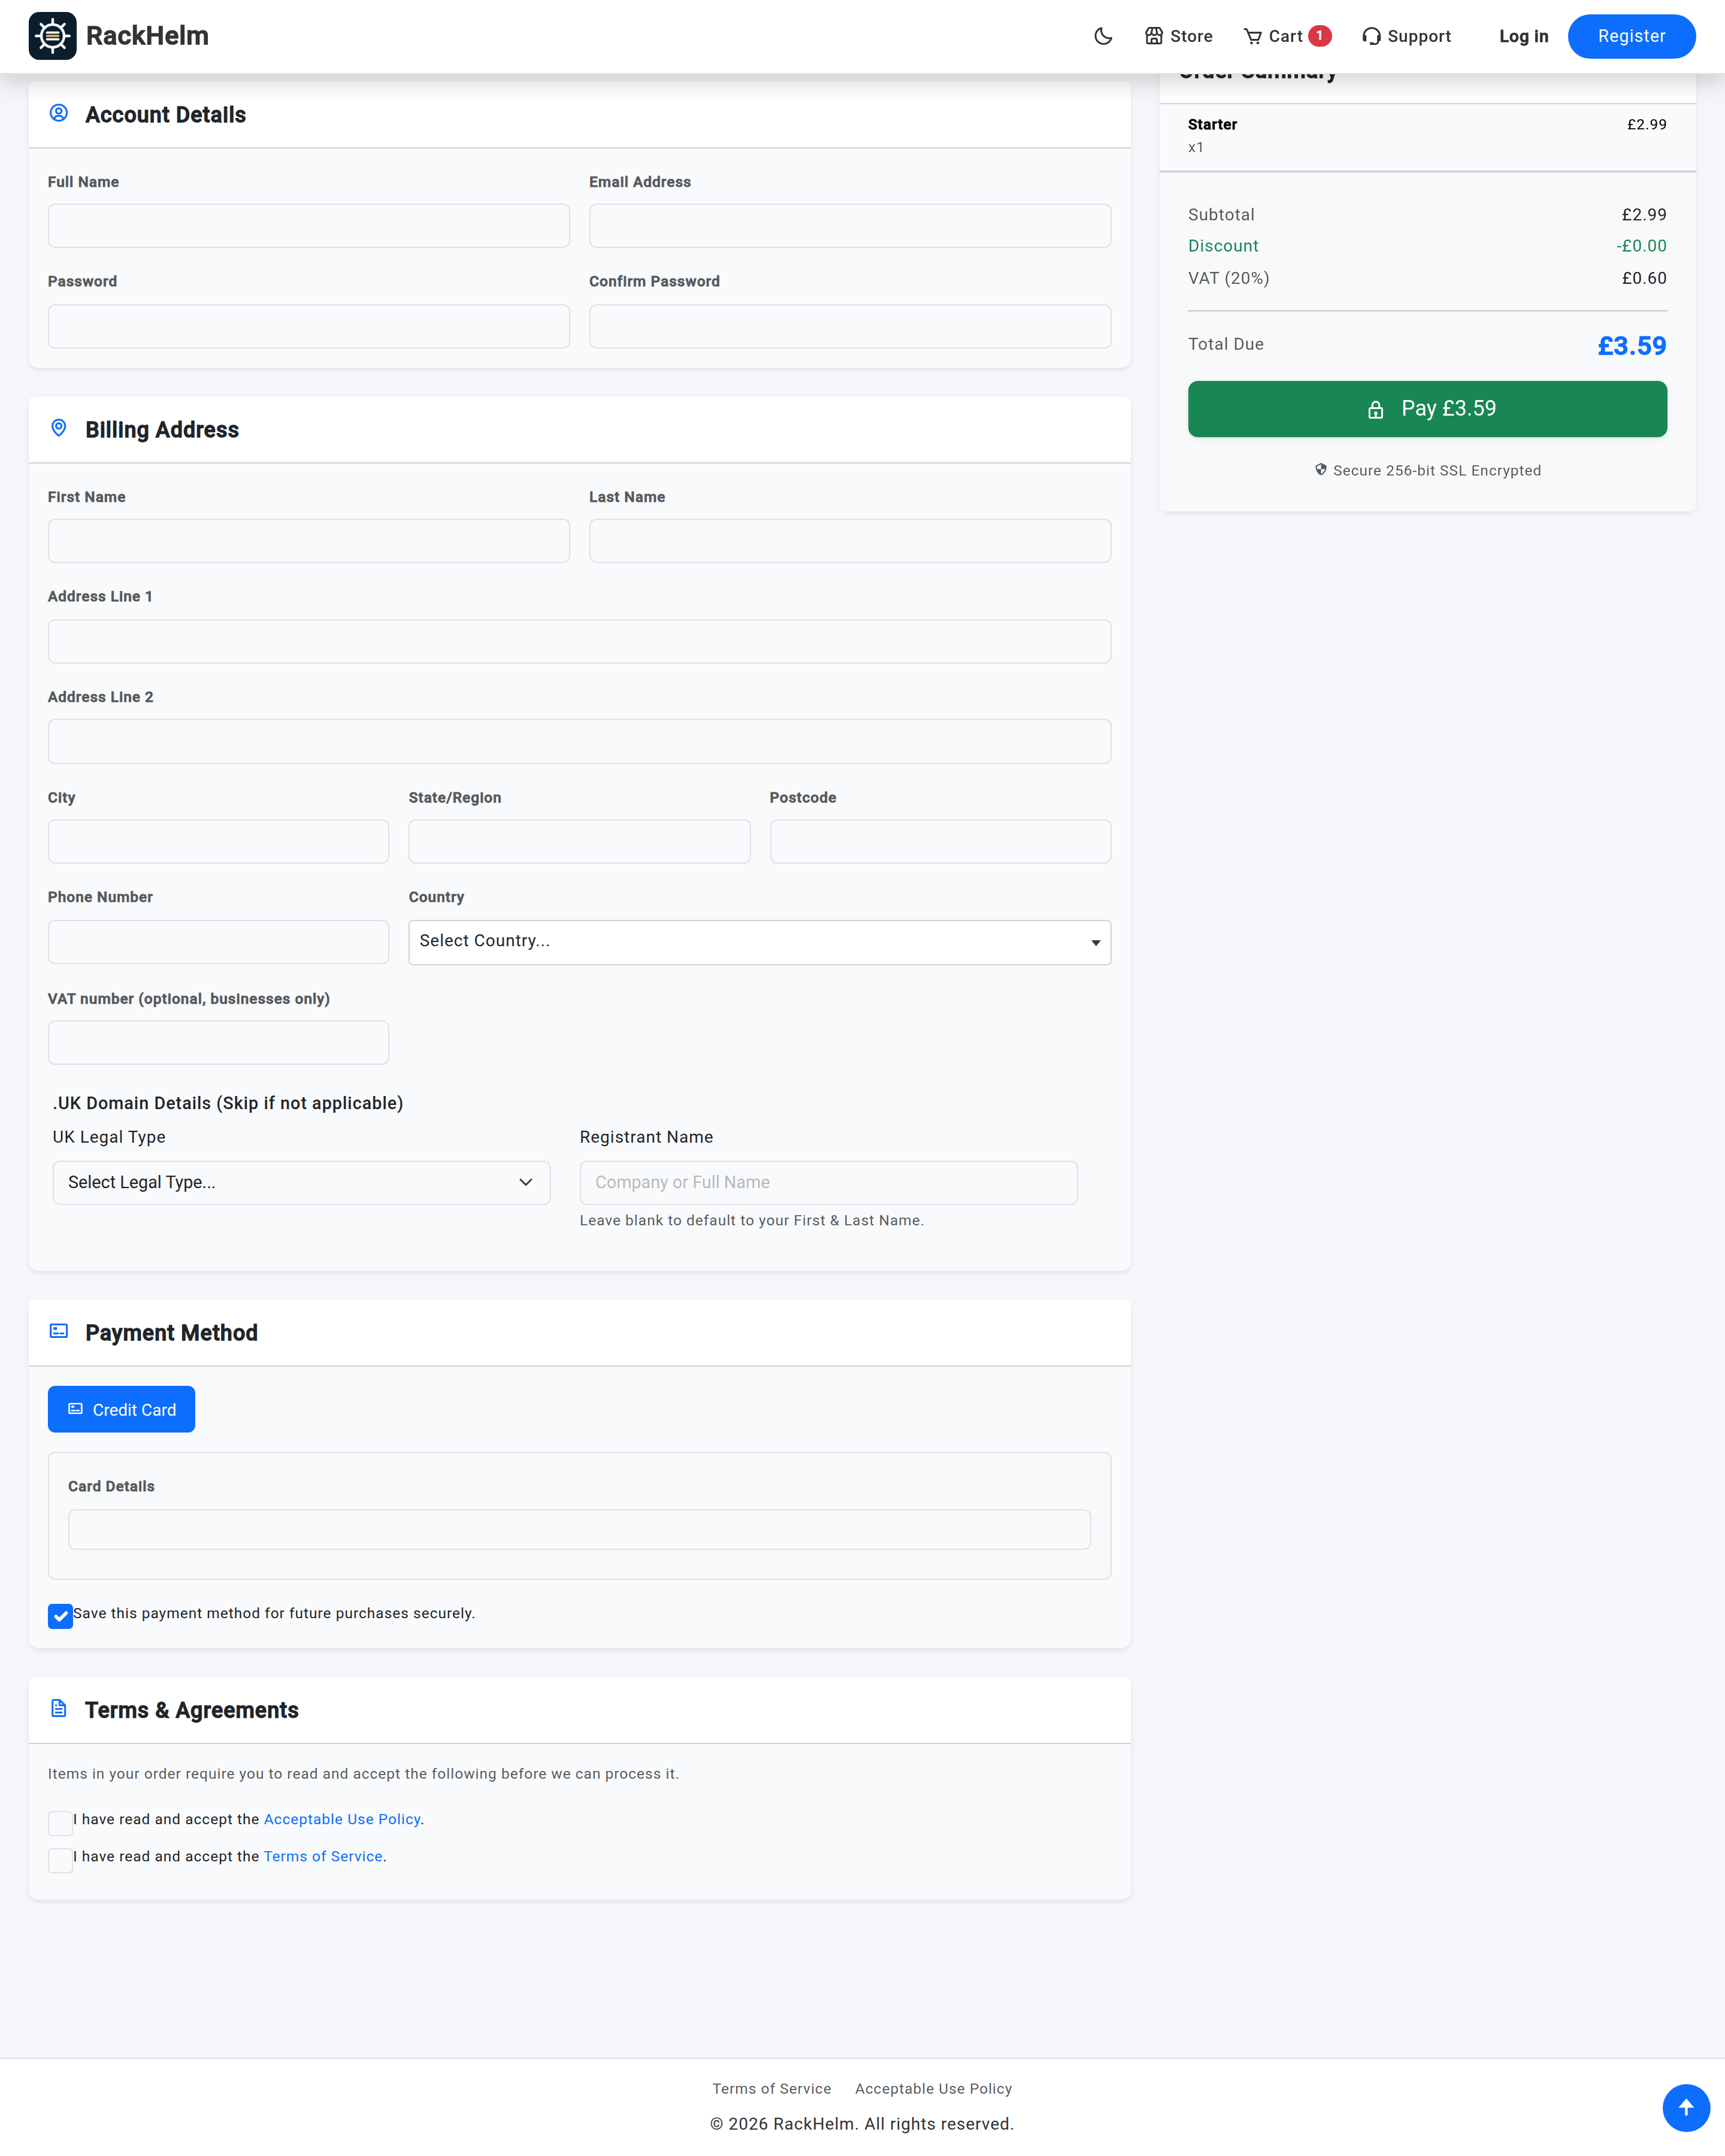The image size is (1725, 2156).
Task: Focus the Last Name field
Action: coord(850,541)
